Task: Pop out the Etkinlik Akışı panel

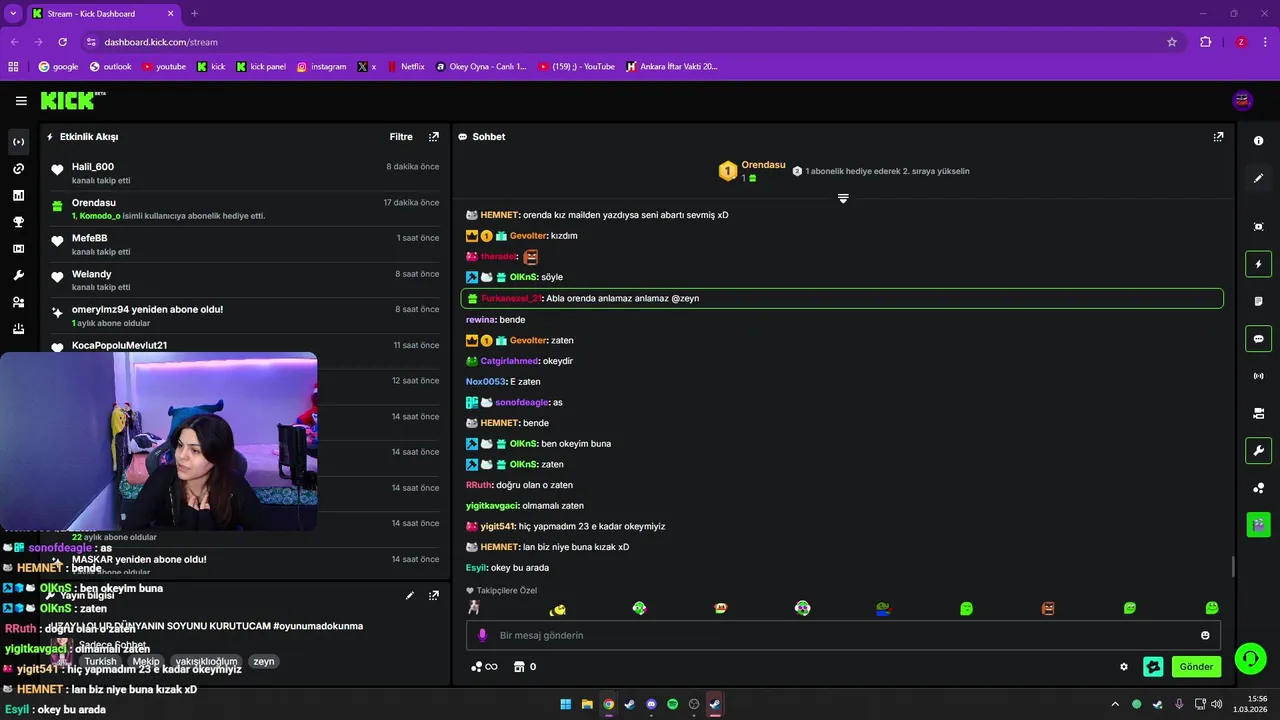Action: click(433, 137)
